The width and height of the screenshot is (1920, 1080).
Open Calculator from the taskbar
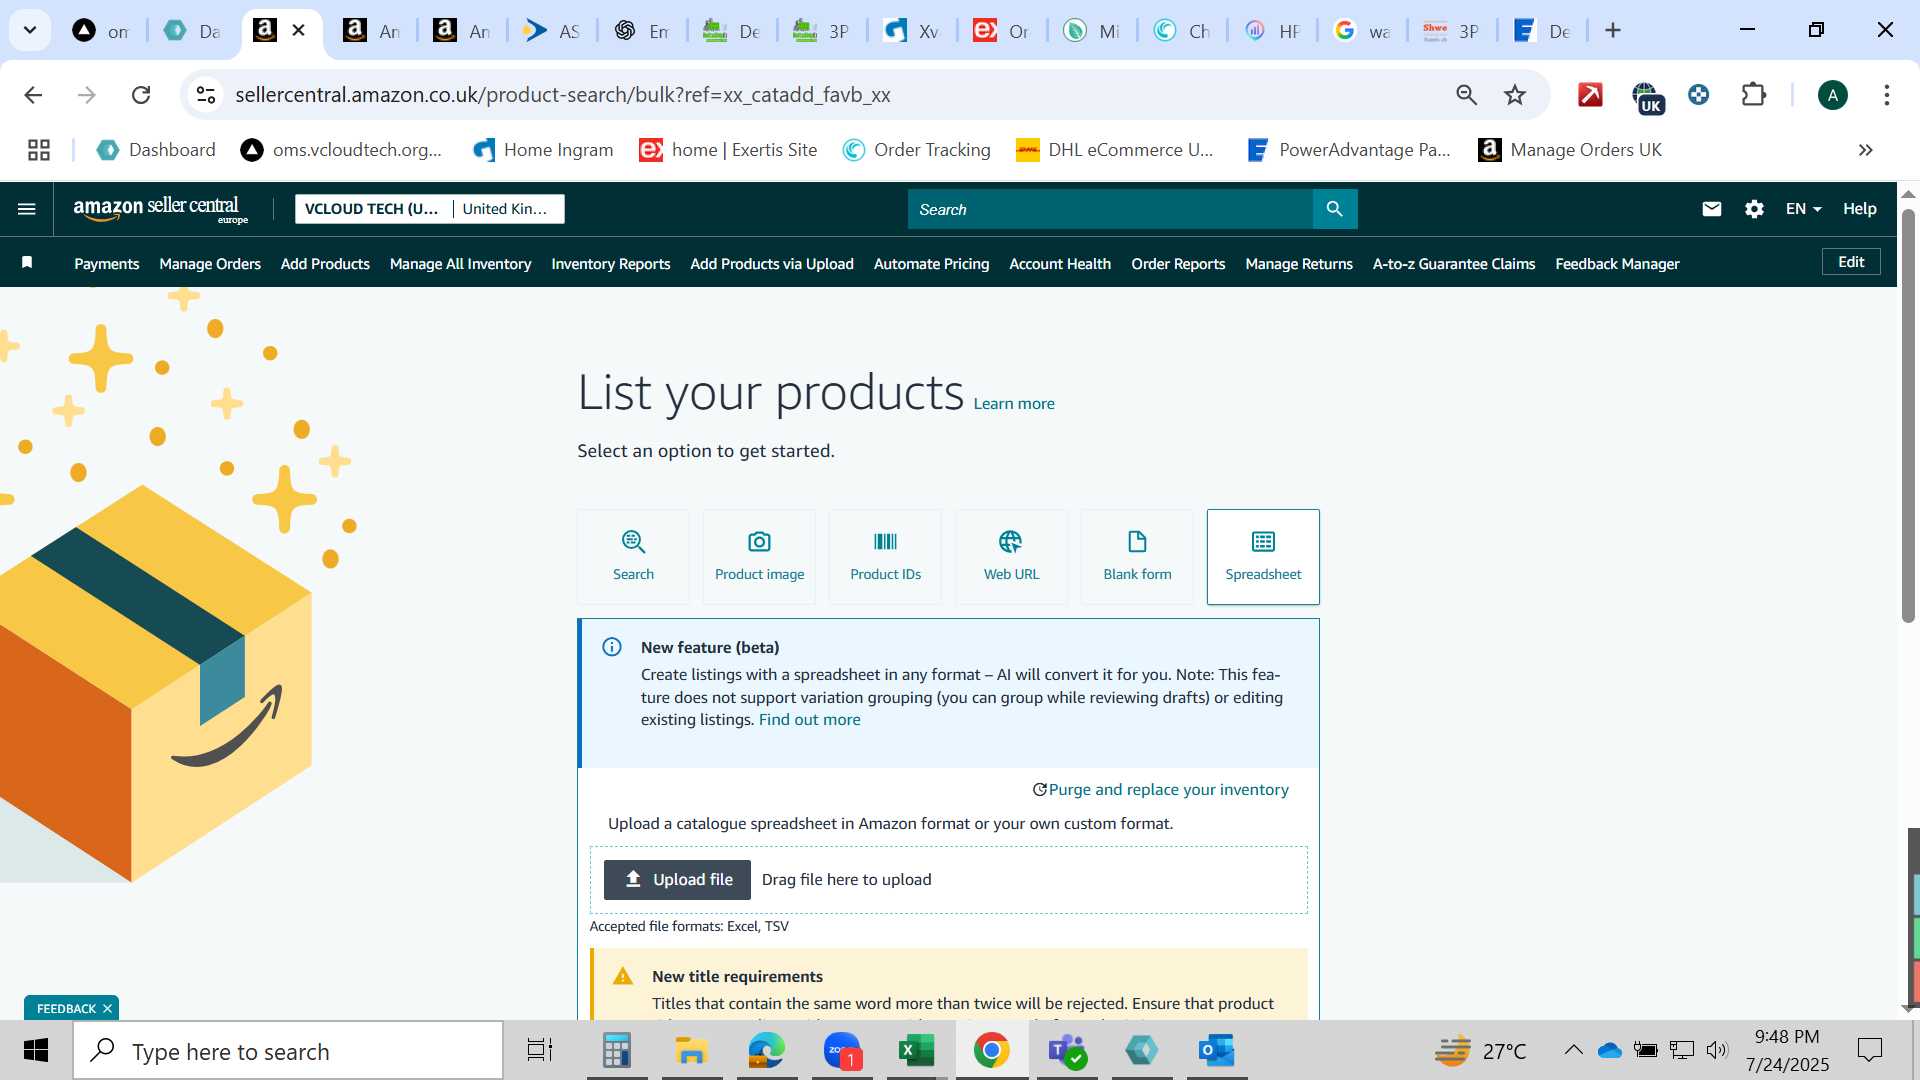(617, 1050)
